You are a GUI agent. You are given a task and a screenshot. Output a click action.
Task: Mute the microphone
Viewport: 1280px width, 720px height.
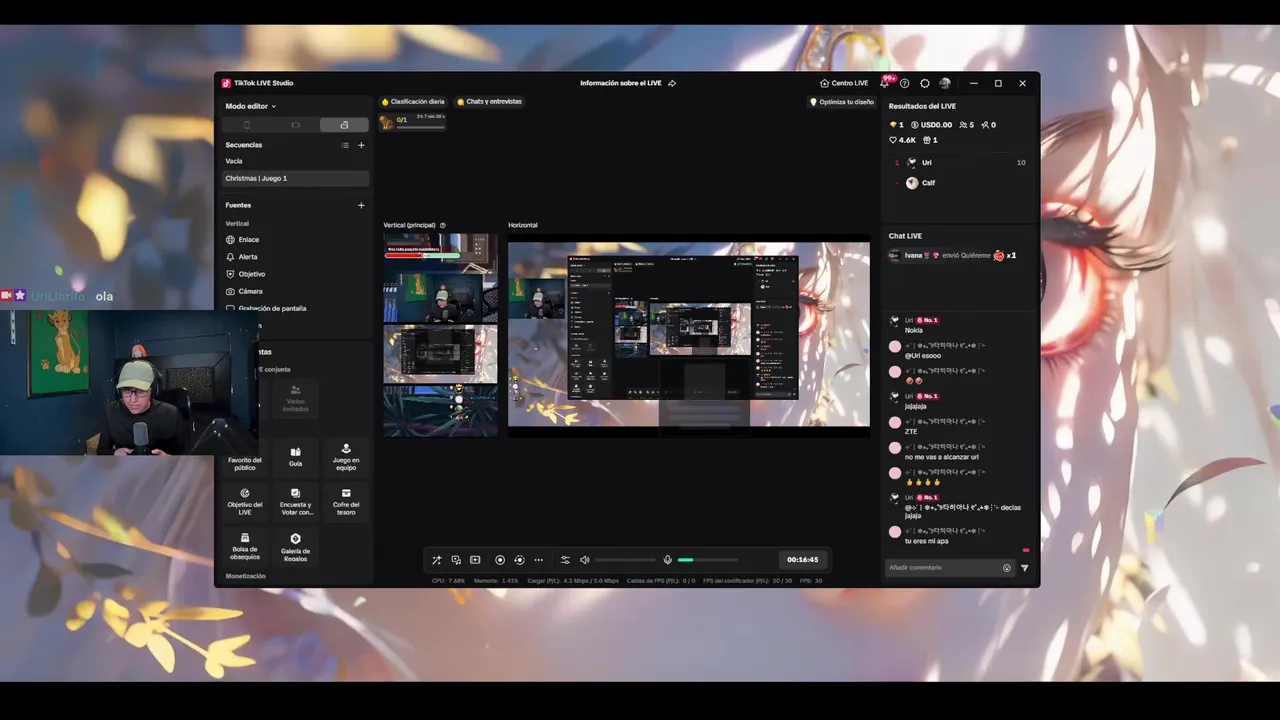[668, 560]
